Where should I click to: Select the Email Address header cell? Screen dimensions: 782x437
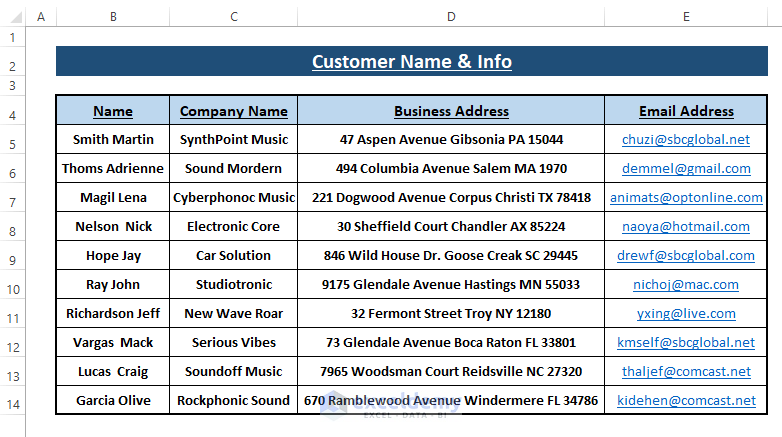(686, 110)
